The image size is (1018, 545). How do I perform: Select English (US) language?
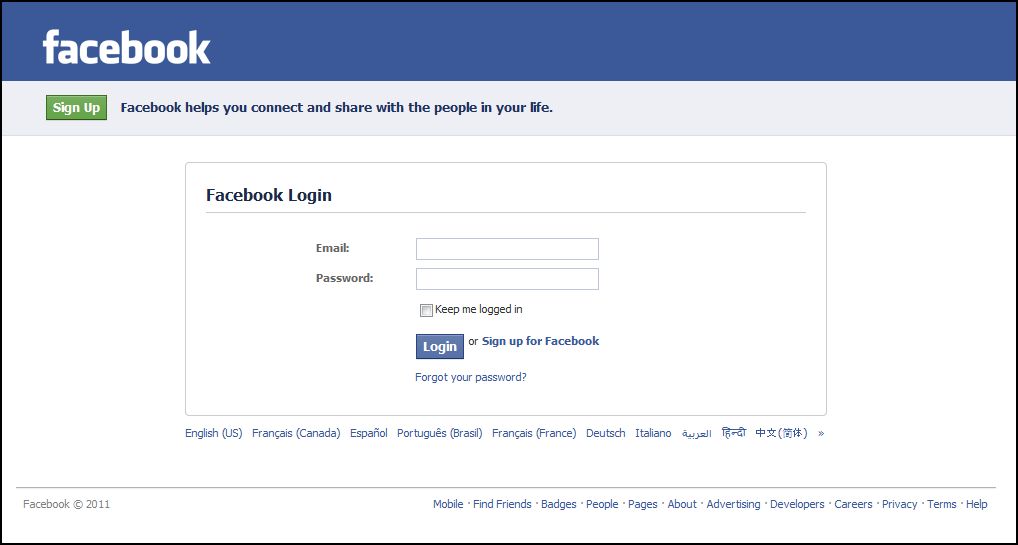[x=214, y=433]
